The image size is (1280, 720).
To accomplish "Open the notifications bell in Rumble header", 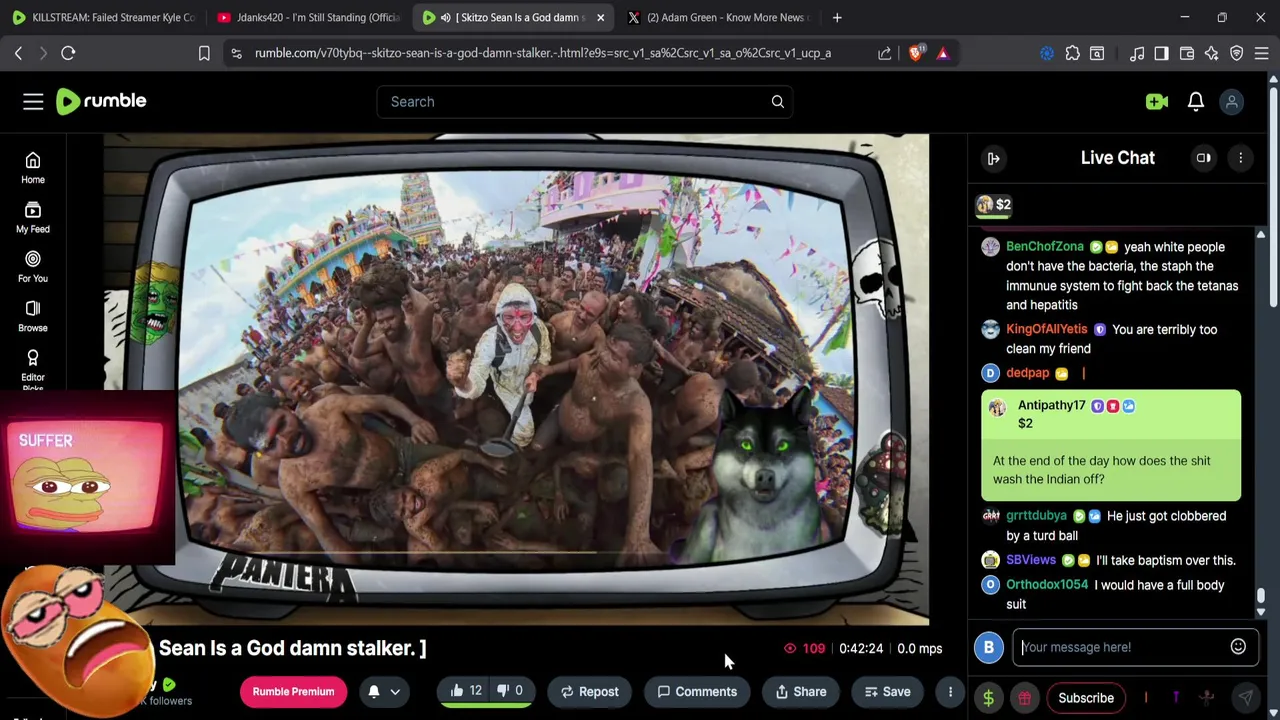I will 1195,101.
